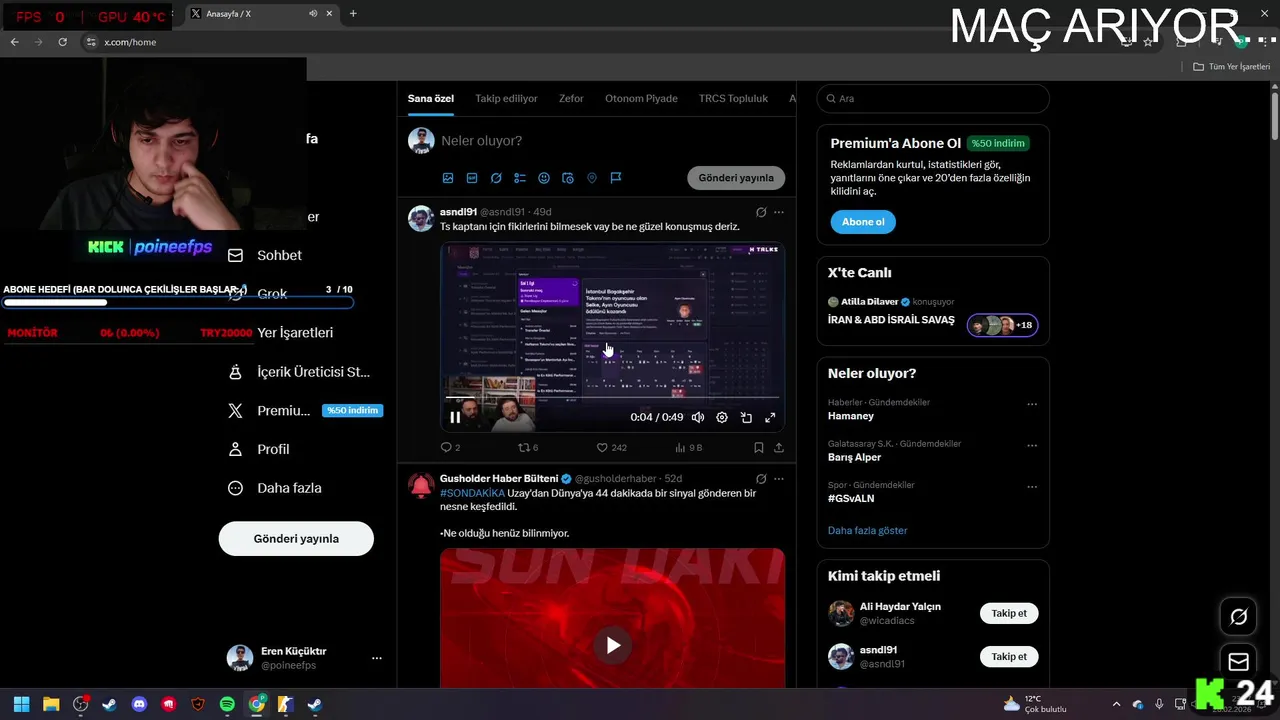Open the Zefor timeline tab

[571, 98]
